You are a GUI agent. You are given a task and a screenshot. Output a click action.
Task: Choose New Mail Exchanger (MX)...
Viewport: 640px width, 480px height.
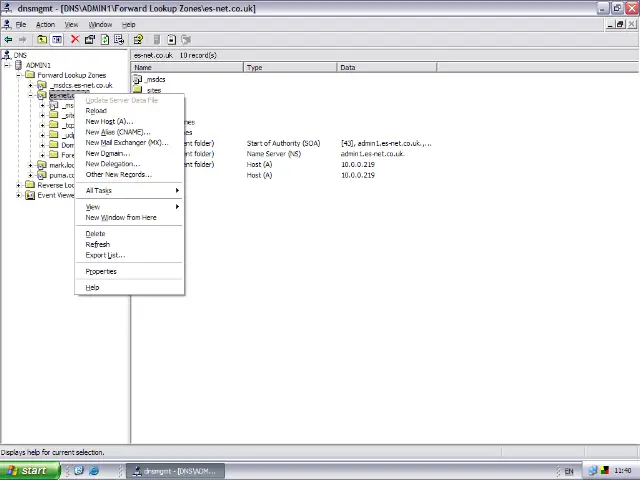coord(129,142)
